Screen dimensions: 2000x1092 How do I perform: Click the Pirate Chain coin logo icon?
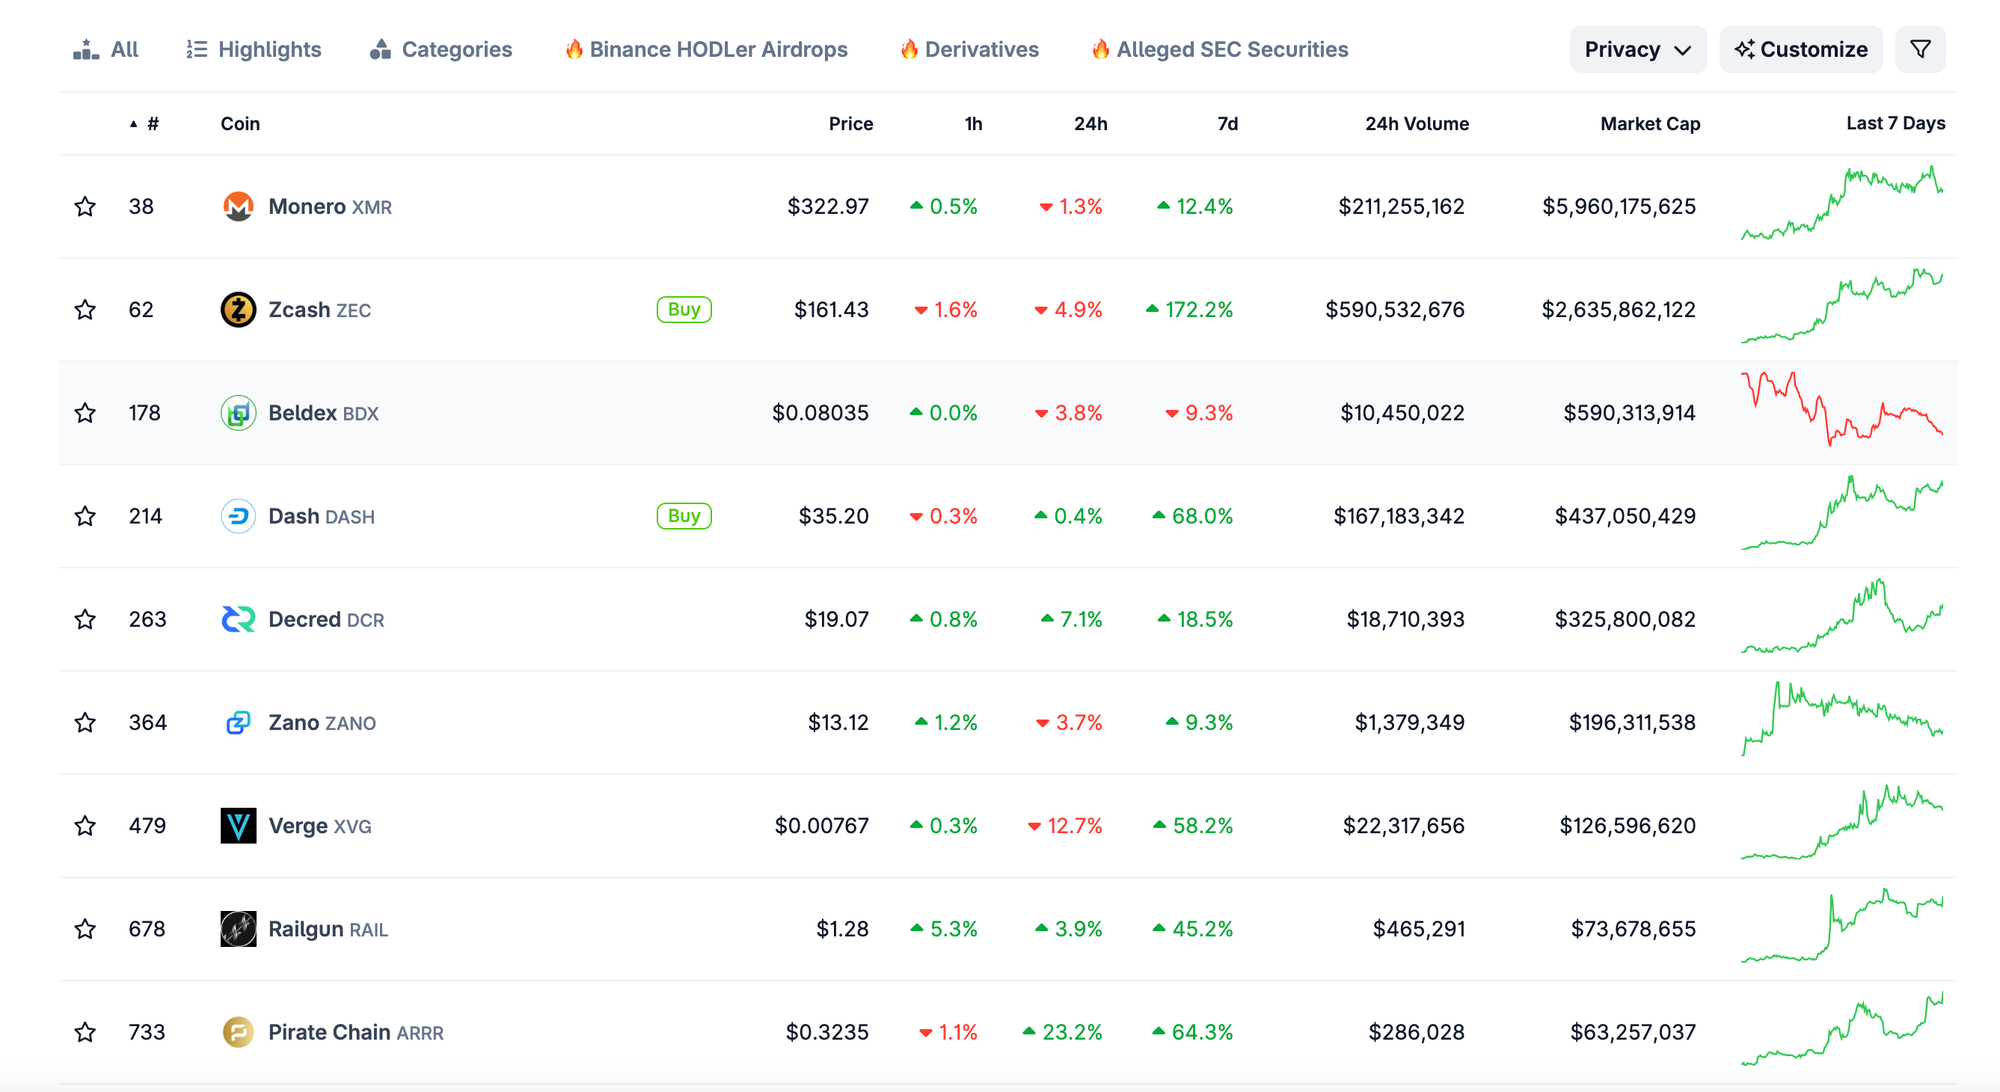(238, 1032)
